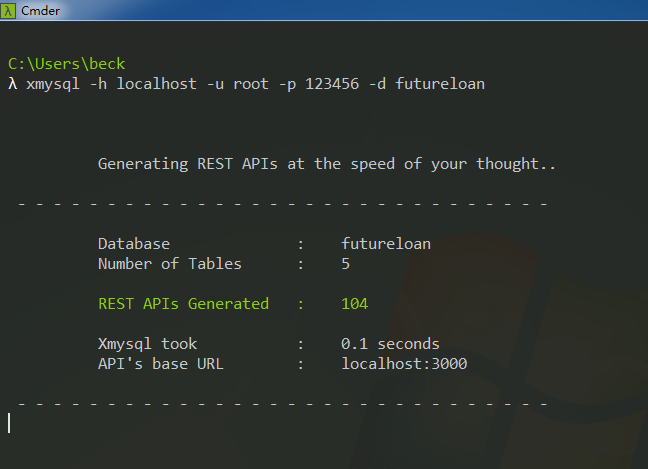The height and width of the screenshot is (469, 648).
Task: Click the Cmder window title text
Action: (42, 10)
